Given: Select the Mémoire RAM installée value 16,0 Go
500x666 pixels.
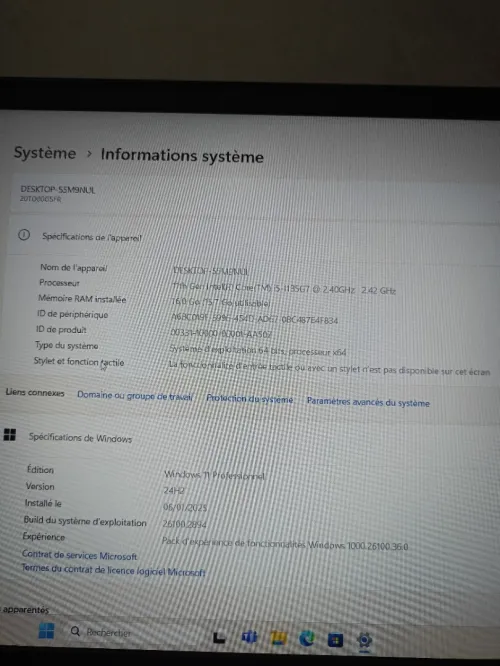Looking at the screenshot, I should point(221,302).
